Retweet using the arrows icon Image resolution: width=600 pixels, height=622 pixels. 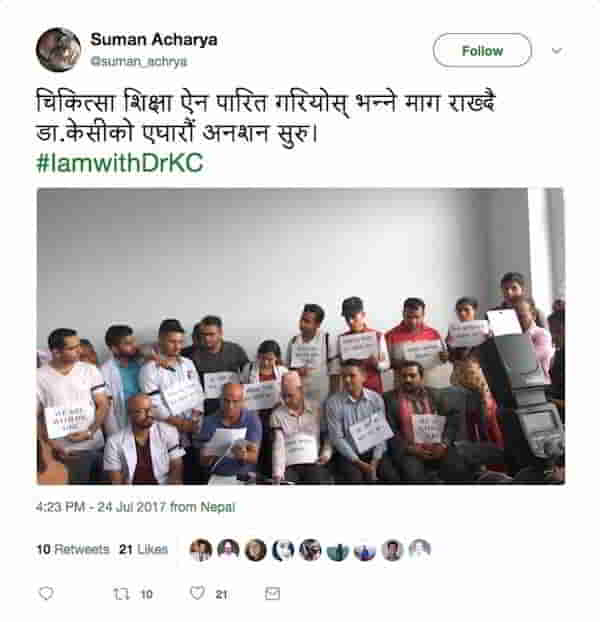tap(121, 594)
